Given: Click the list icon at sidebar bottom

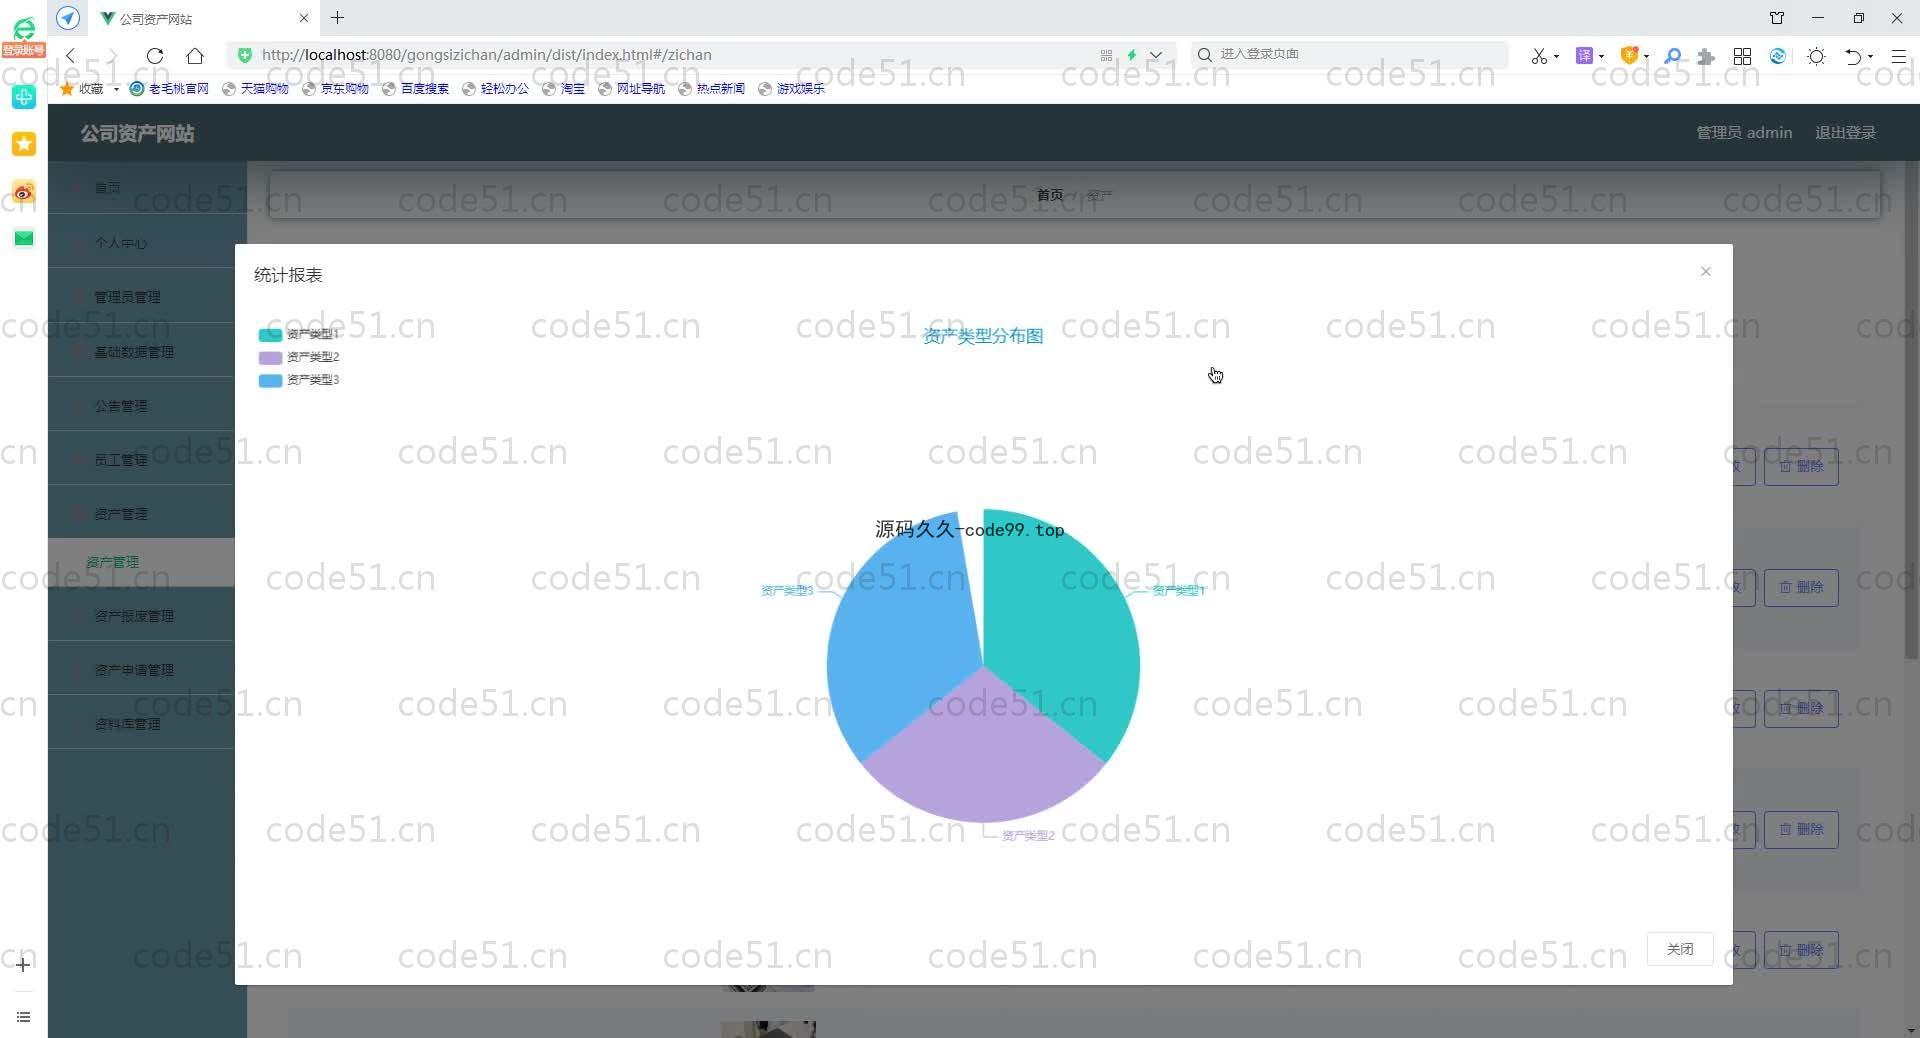Looking at the screenshot, I should (23, 1017).
